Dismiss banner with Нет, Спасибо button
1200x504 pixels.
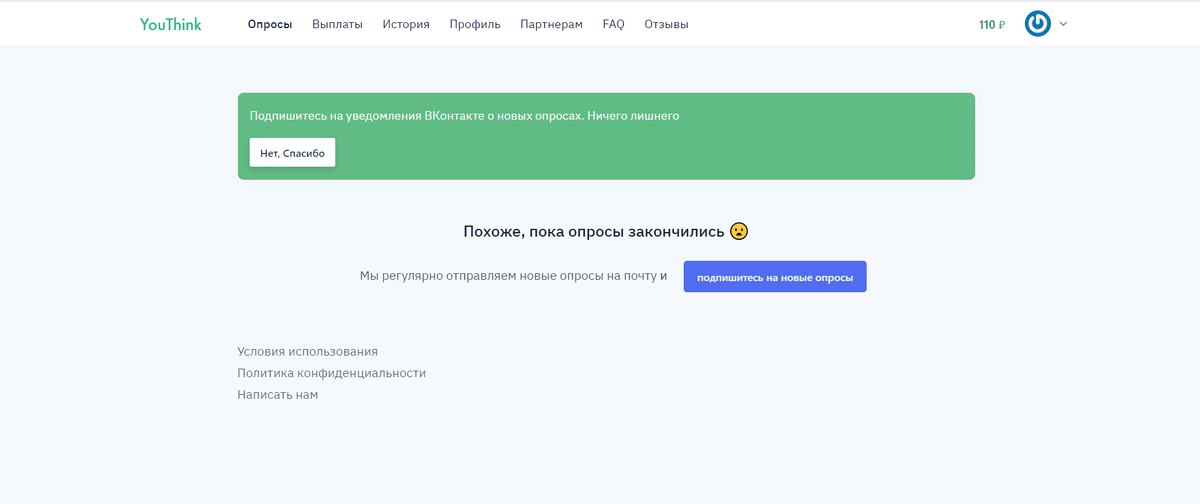[x=292, y=152]
